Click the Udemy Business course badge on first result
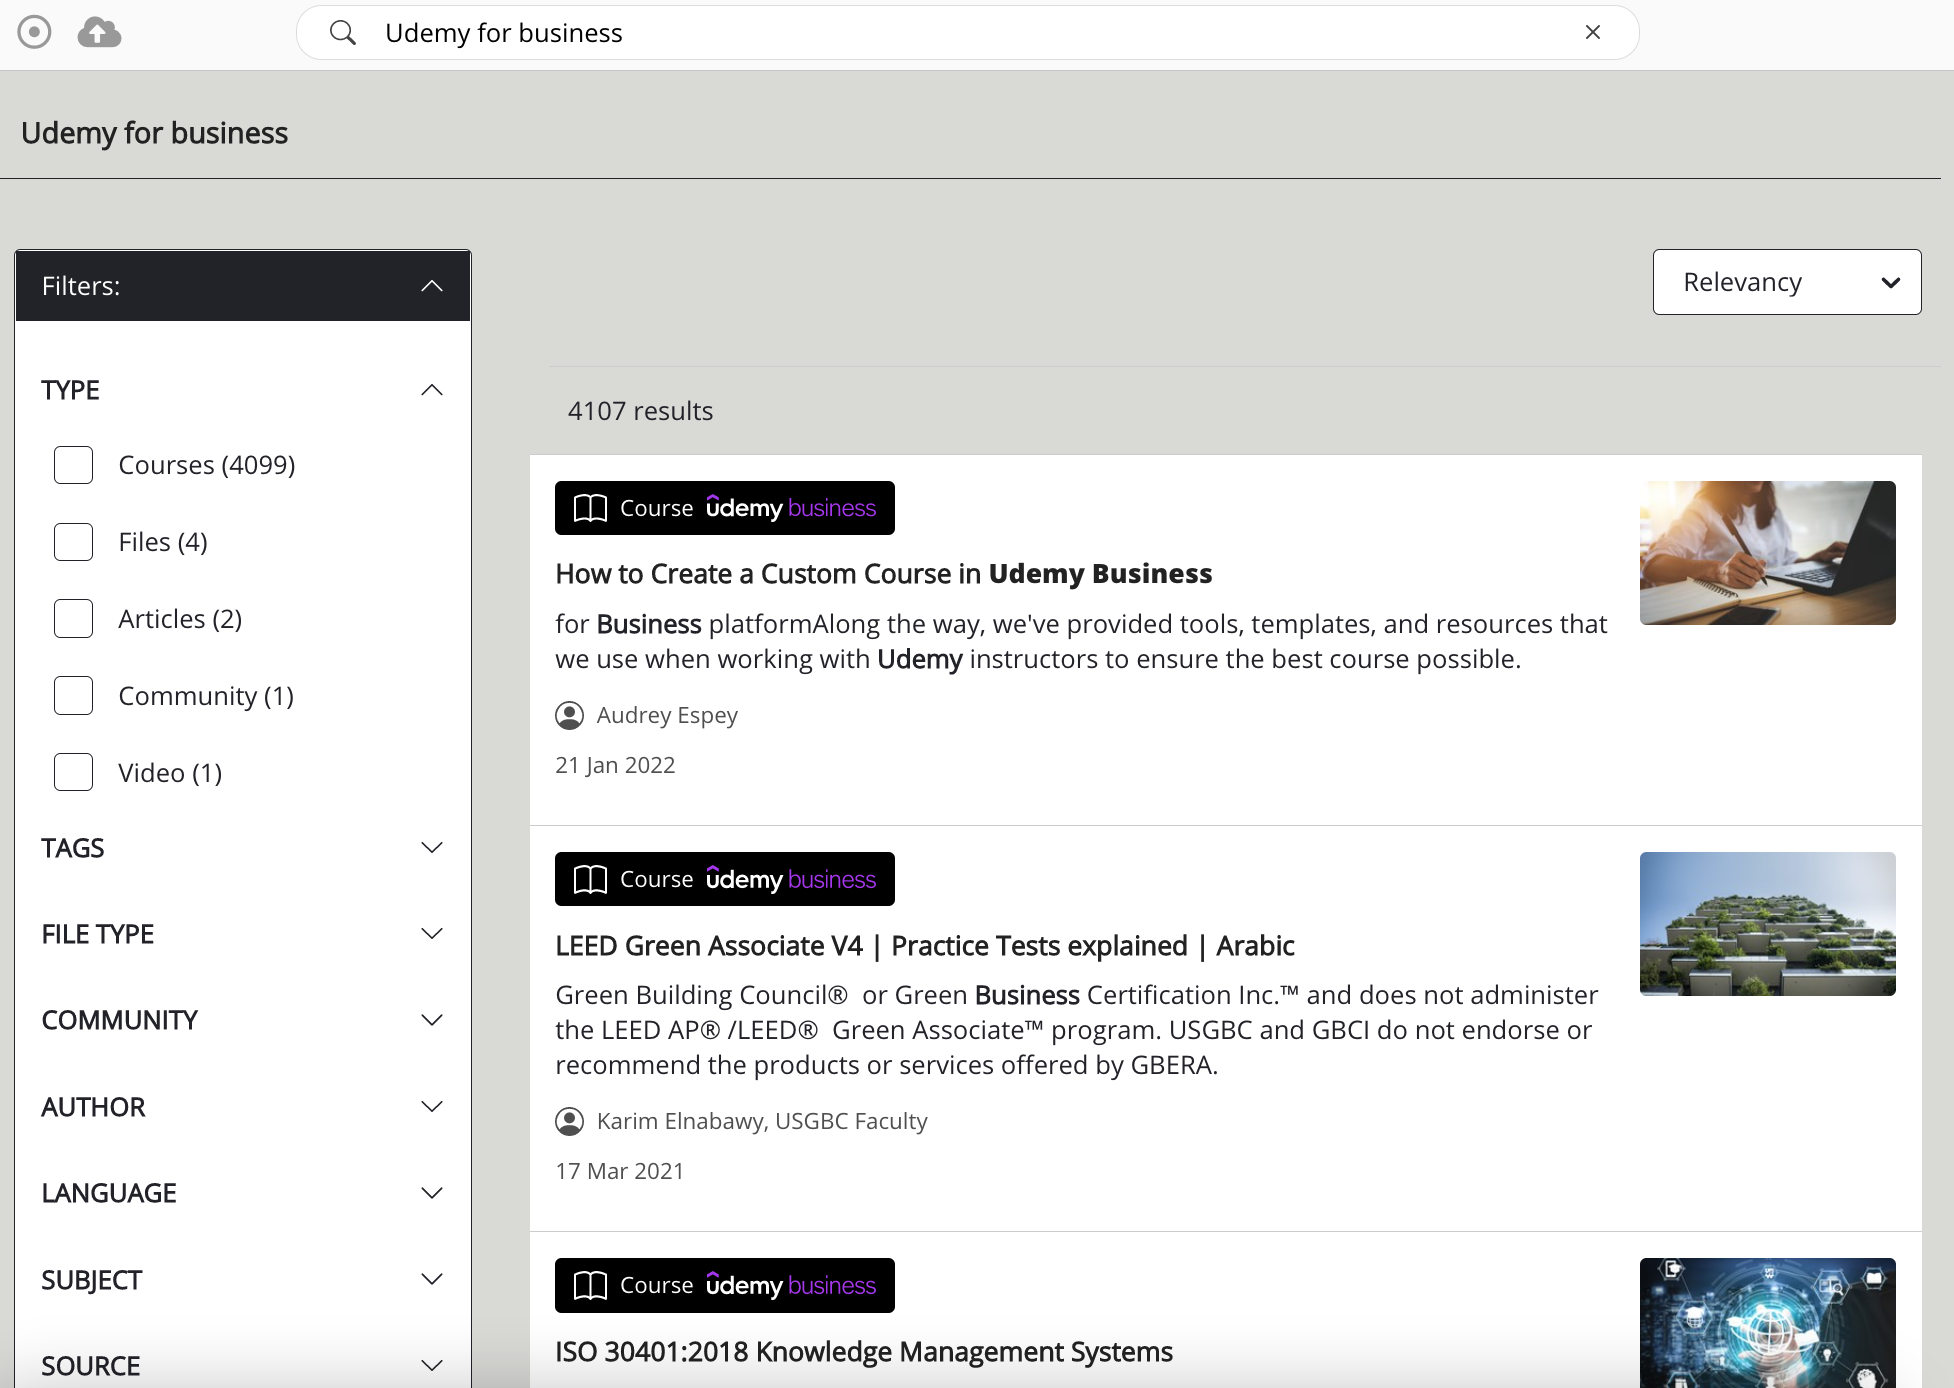 coord(724,508)
